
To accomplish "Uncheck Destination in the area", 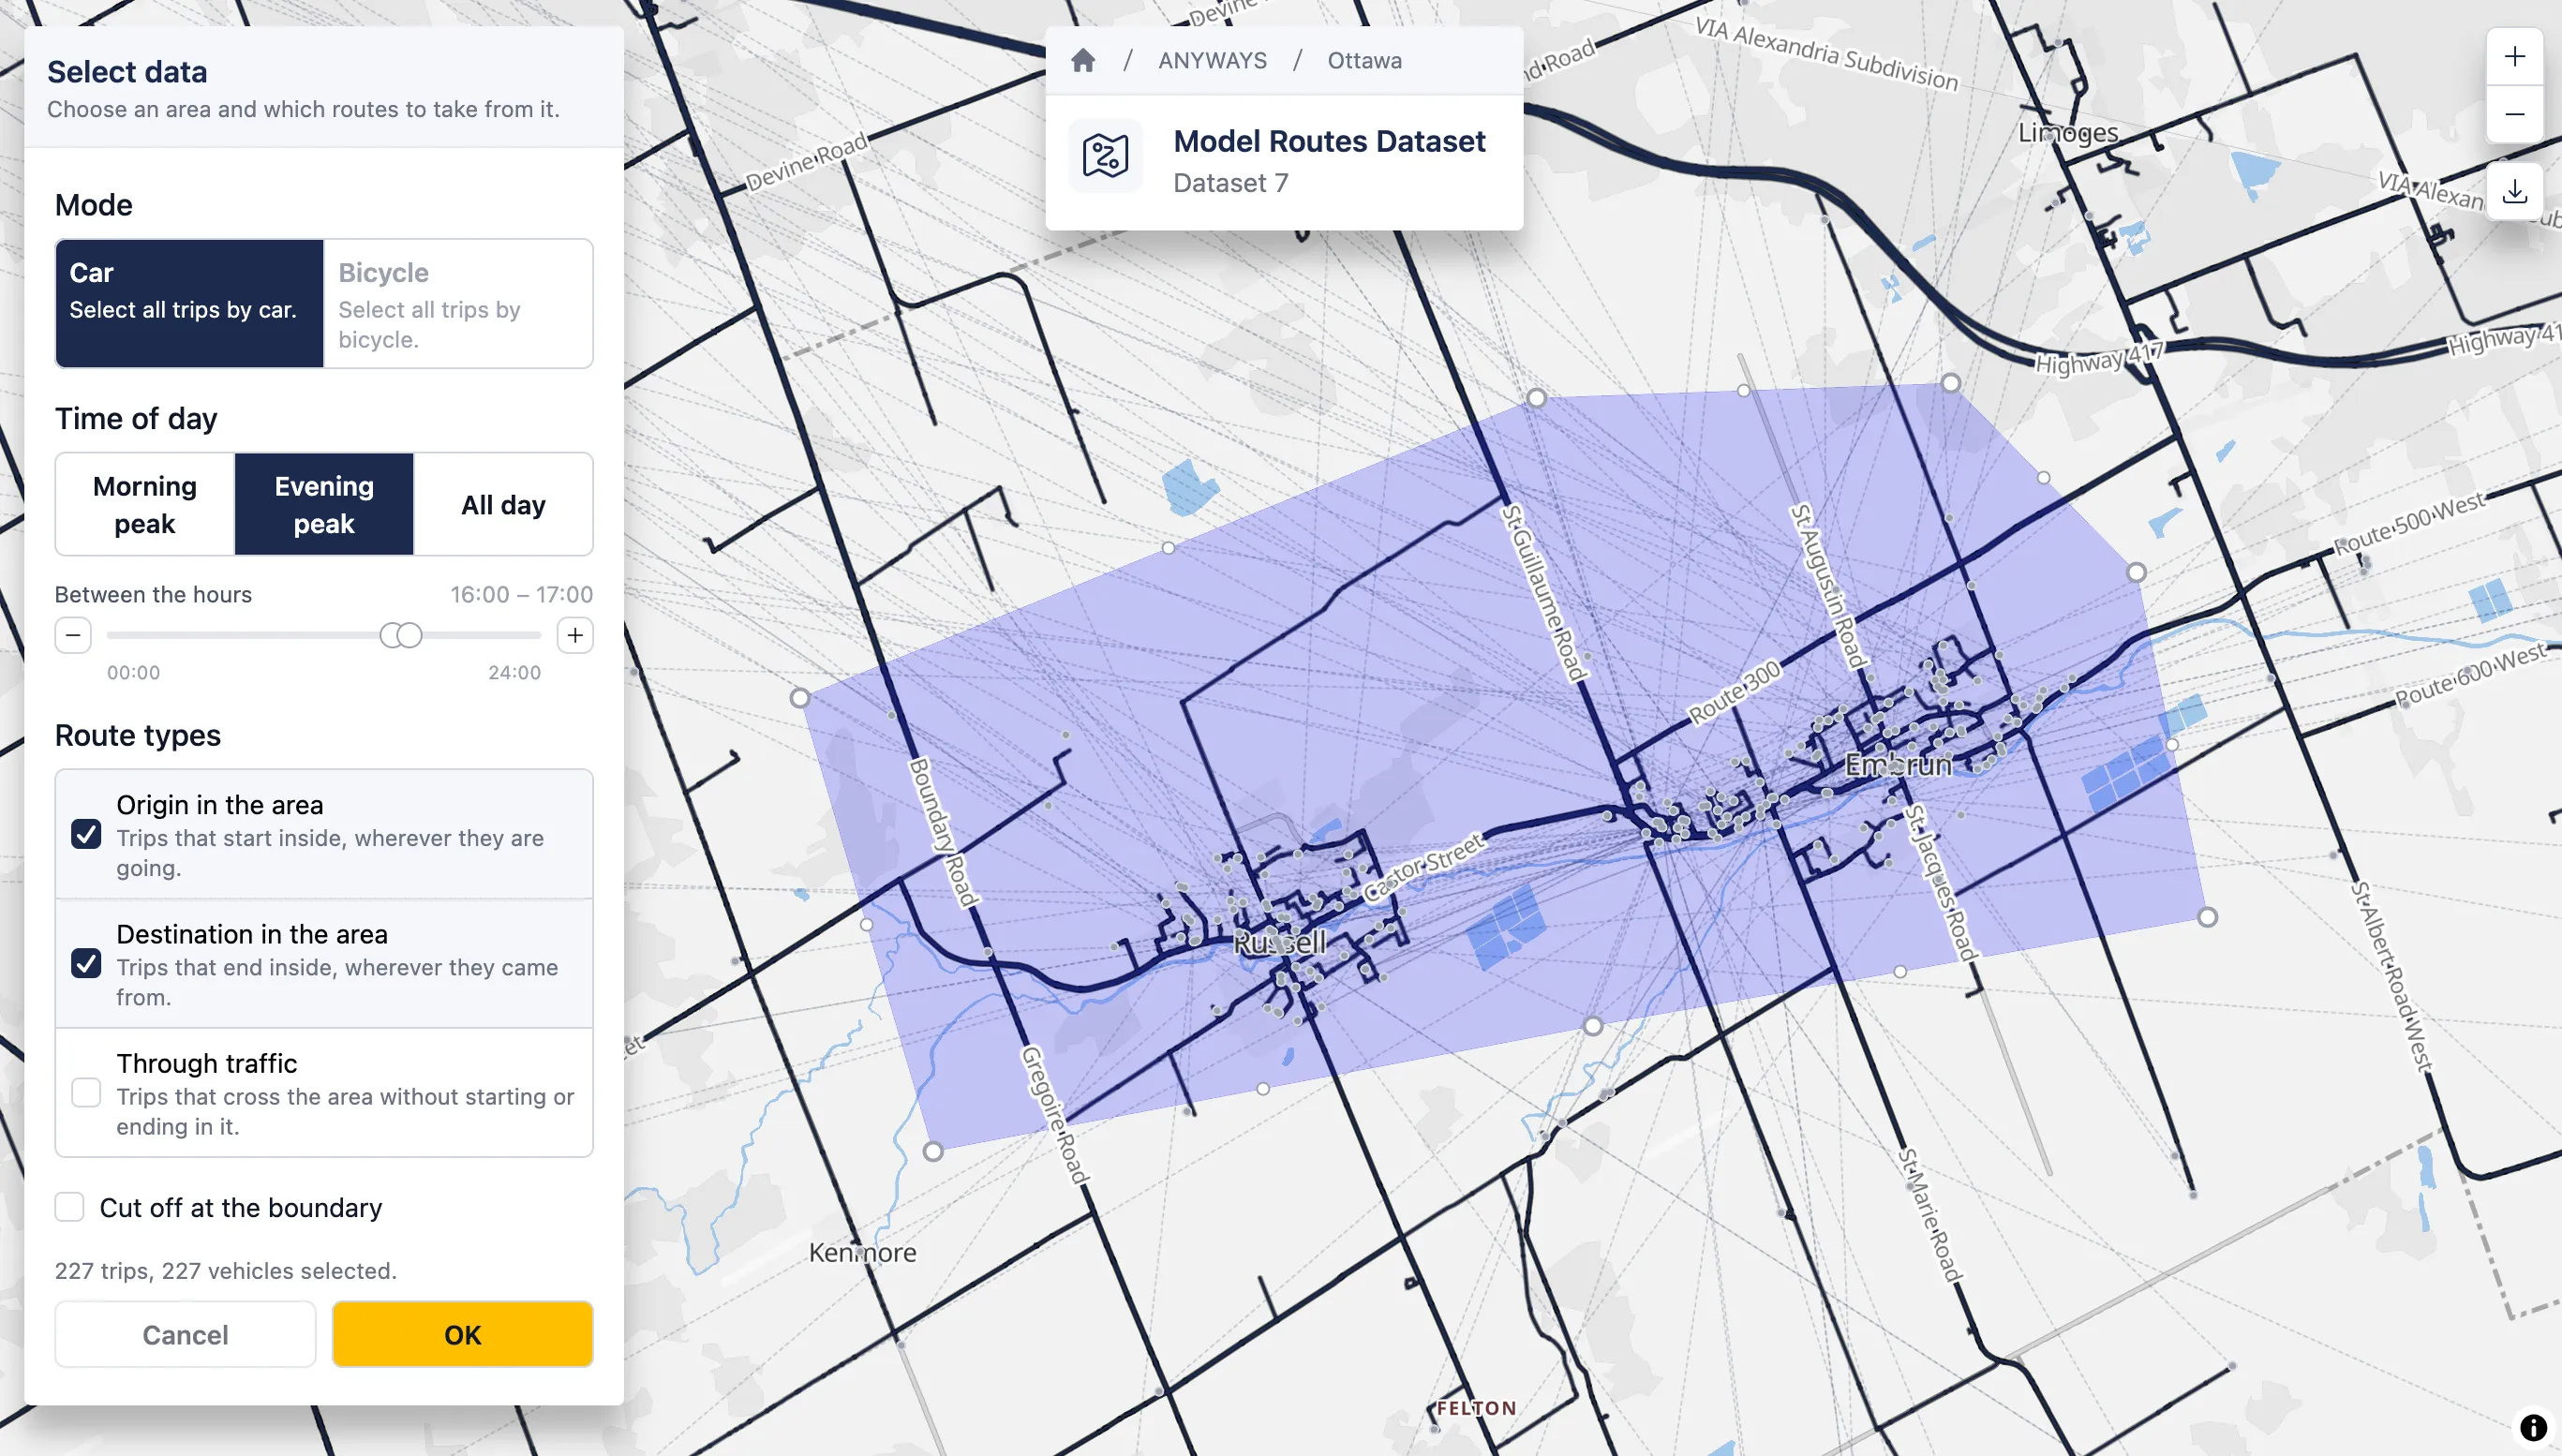I will point(86,963).
